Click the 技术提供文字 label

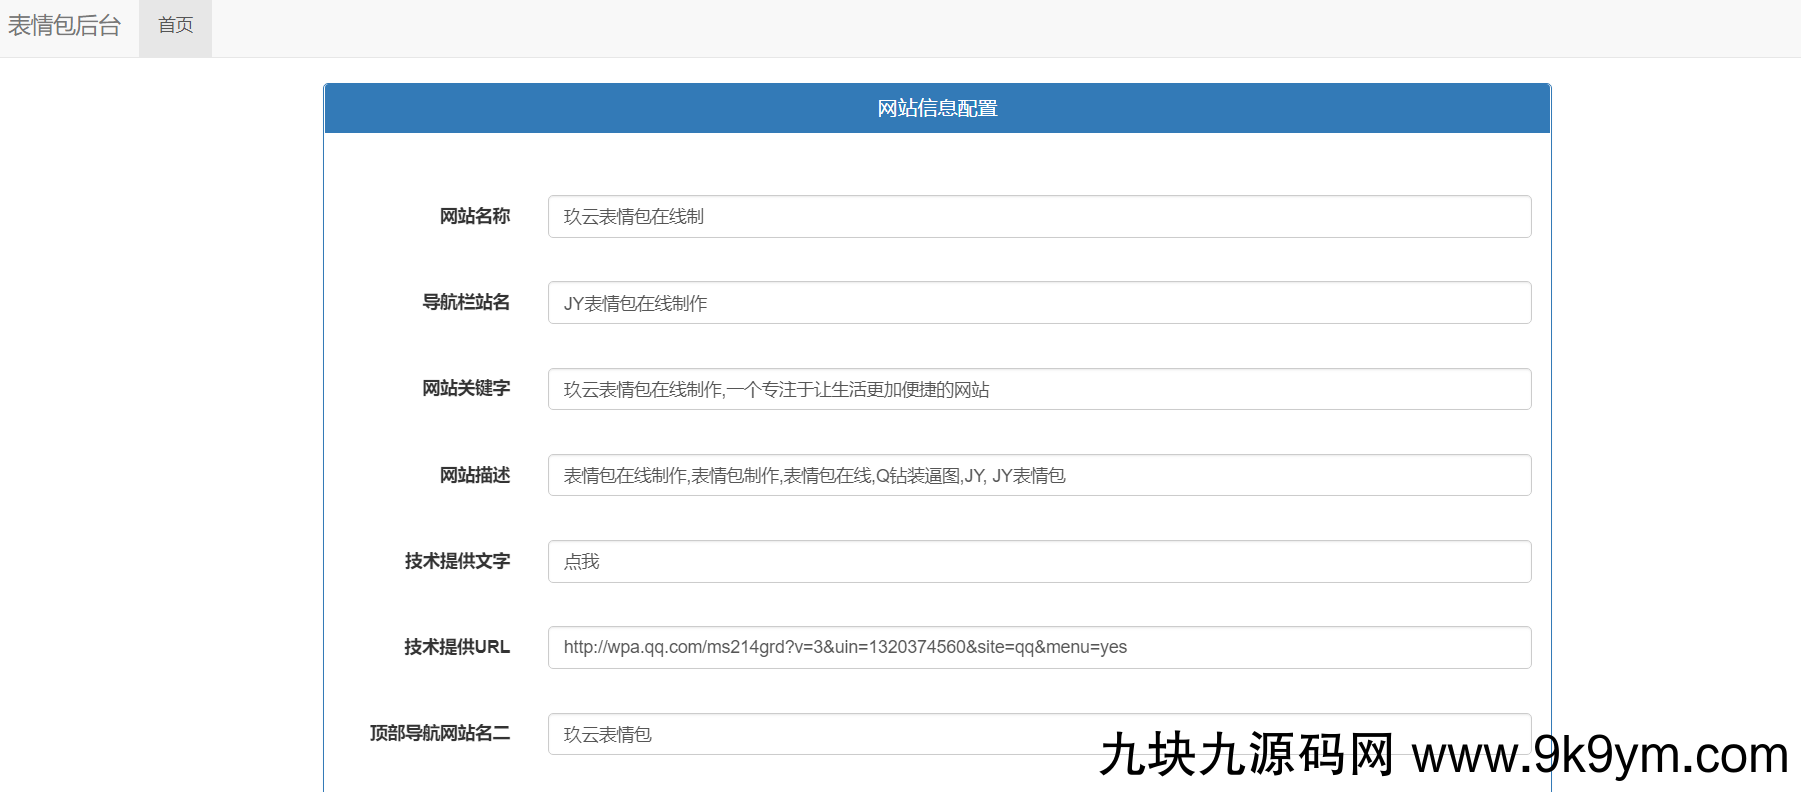[457, 561]
